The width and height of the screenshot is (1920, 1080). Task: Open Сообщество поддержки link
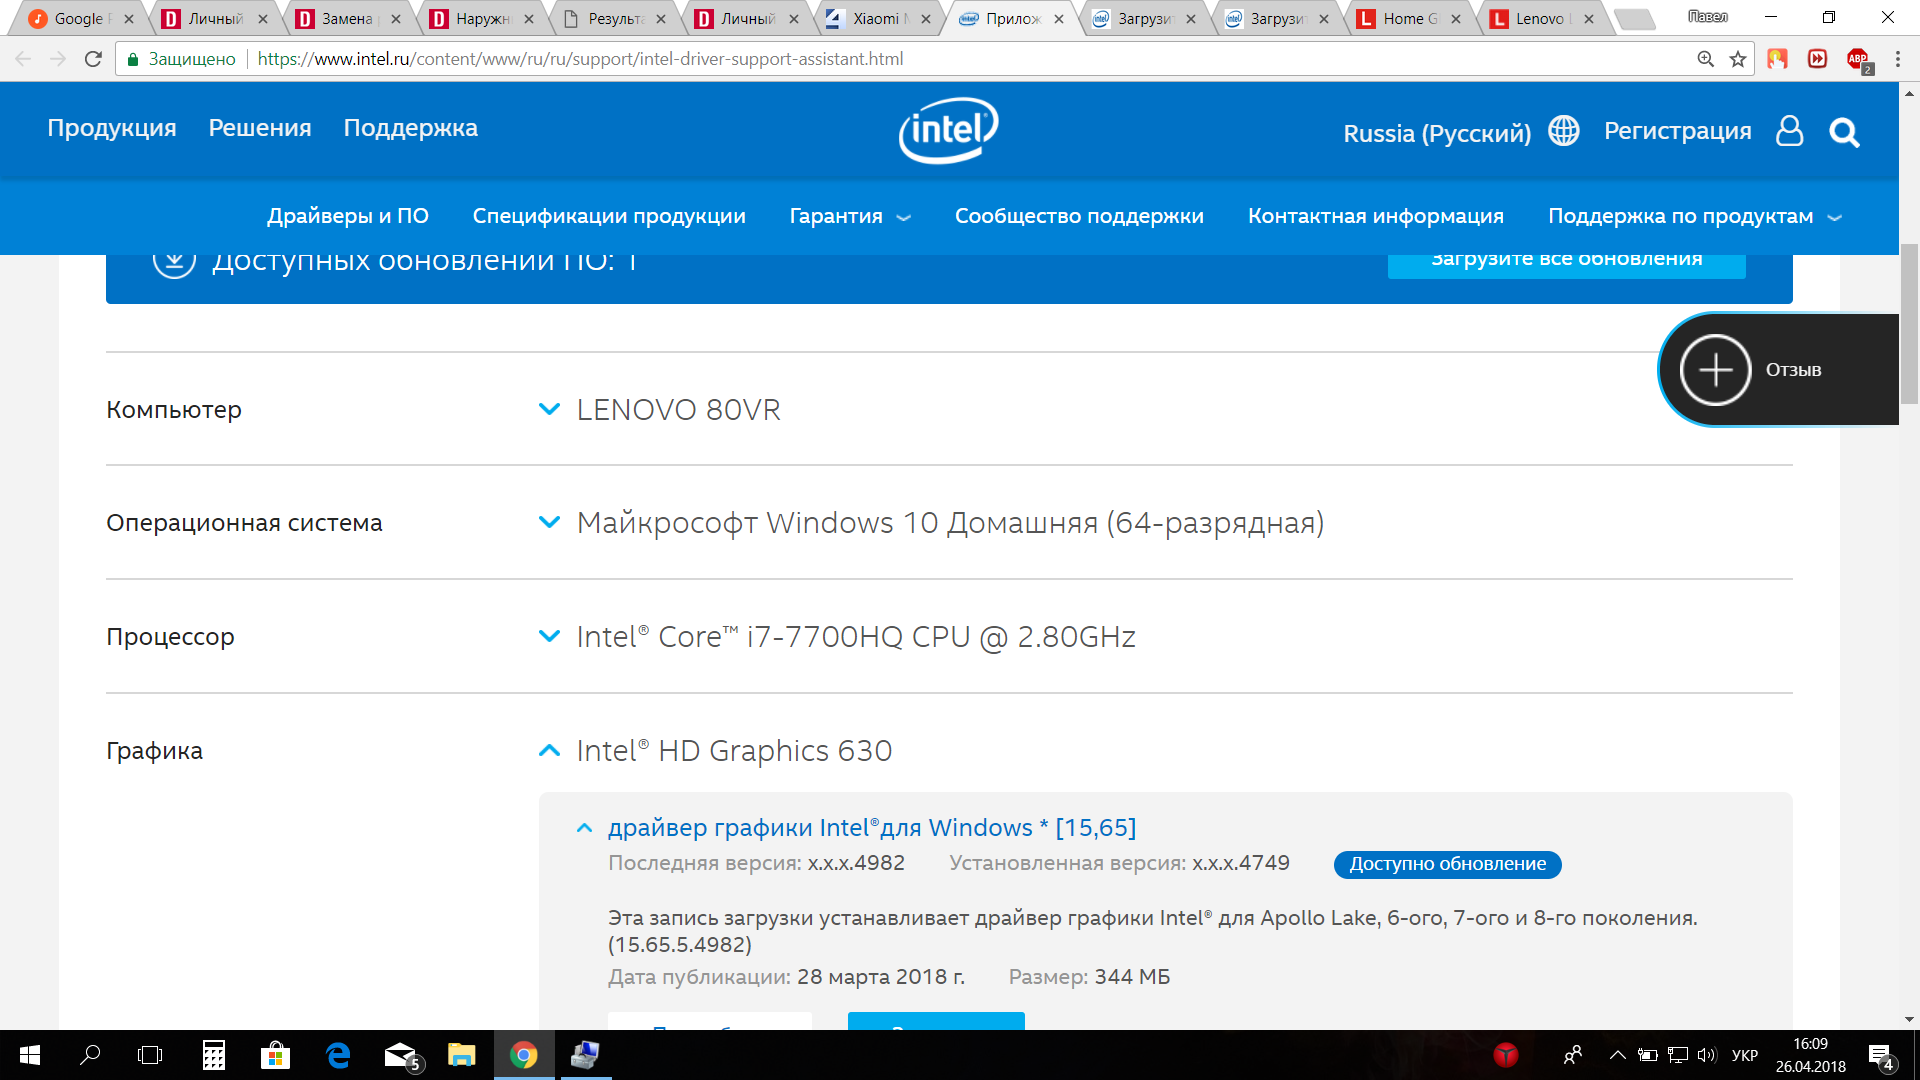pos(1079,216)
